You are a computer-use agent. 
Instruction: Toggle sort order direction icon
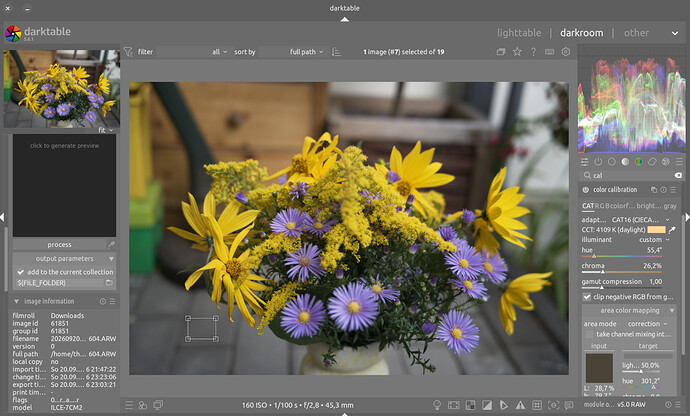pos(336,52)
